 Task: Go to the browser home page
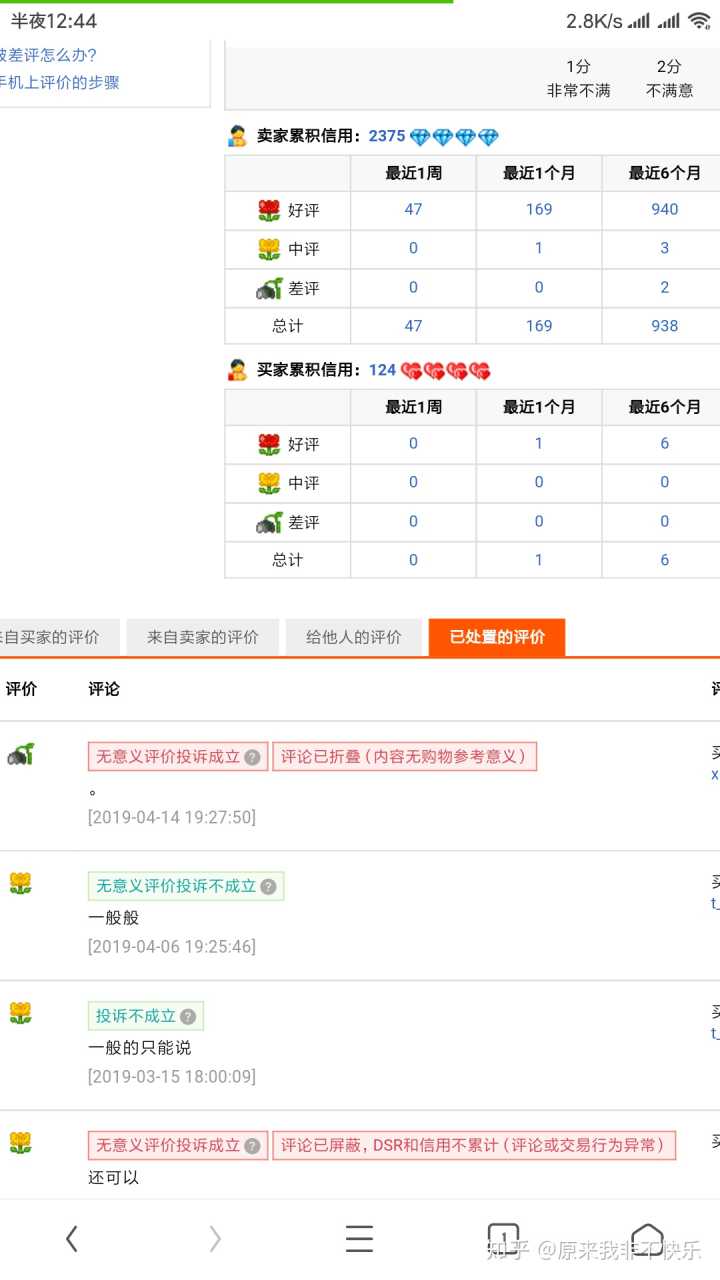(x=647, y=1237)
